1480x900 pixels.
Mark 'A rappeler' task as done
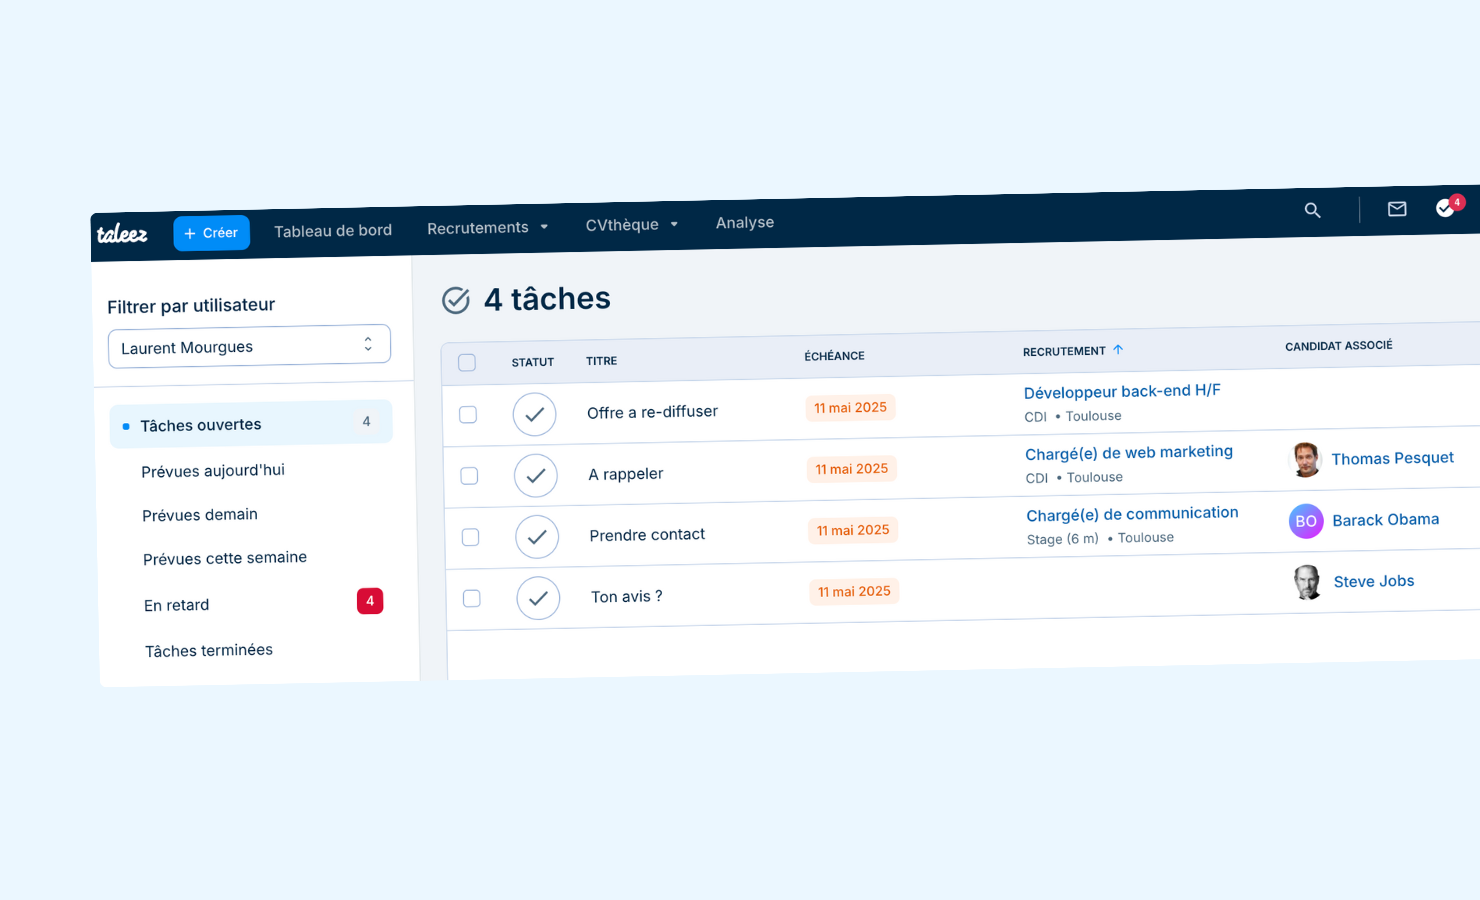(x=536, y=476)
